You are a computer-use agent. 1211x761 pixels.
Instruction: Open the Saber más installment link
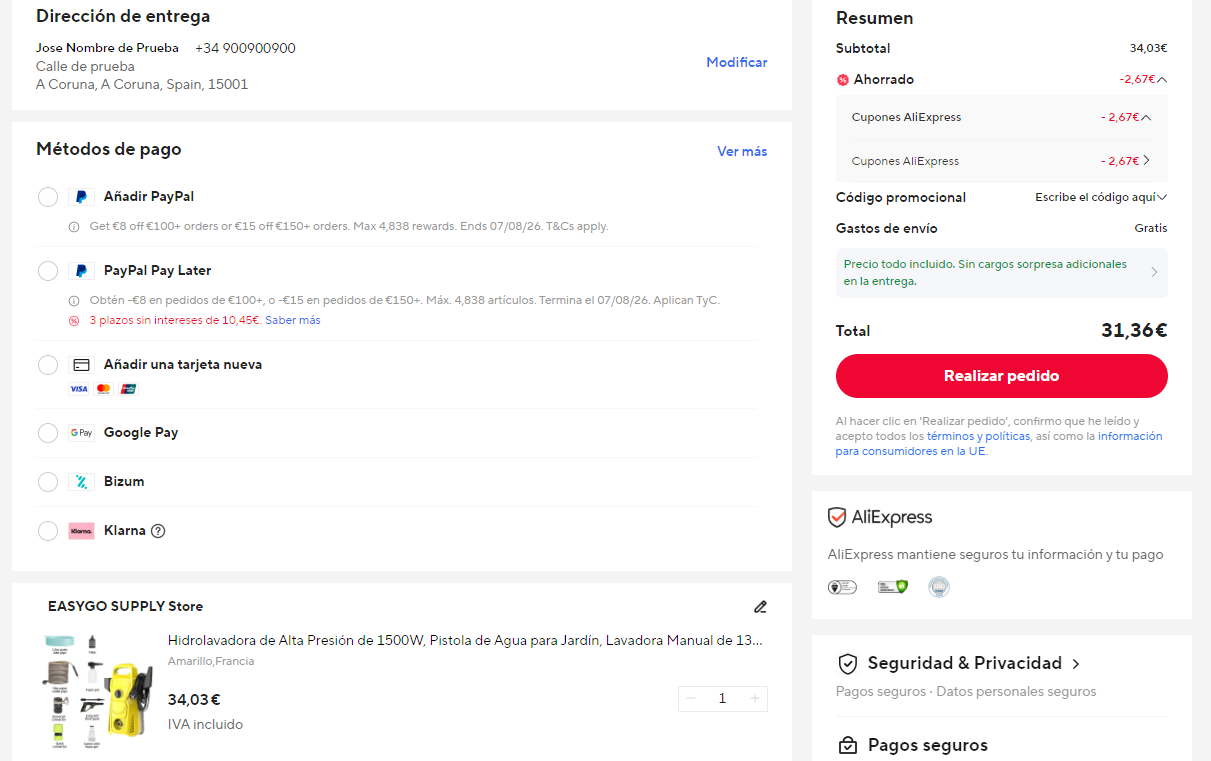click(x=293, y=321)
